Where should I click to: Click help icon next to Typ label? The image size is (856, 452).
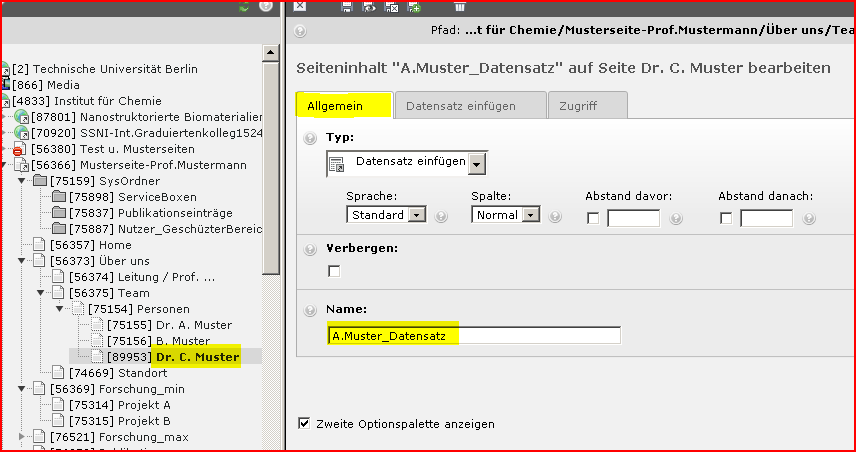click(x=310, y=137)
